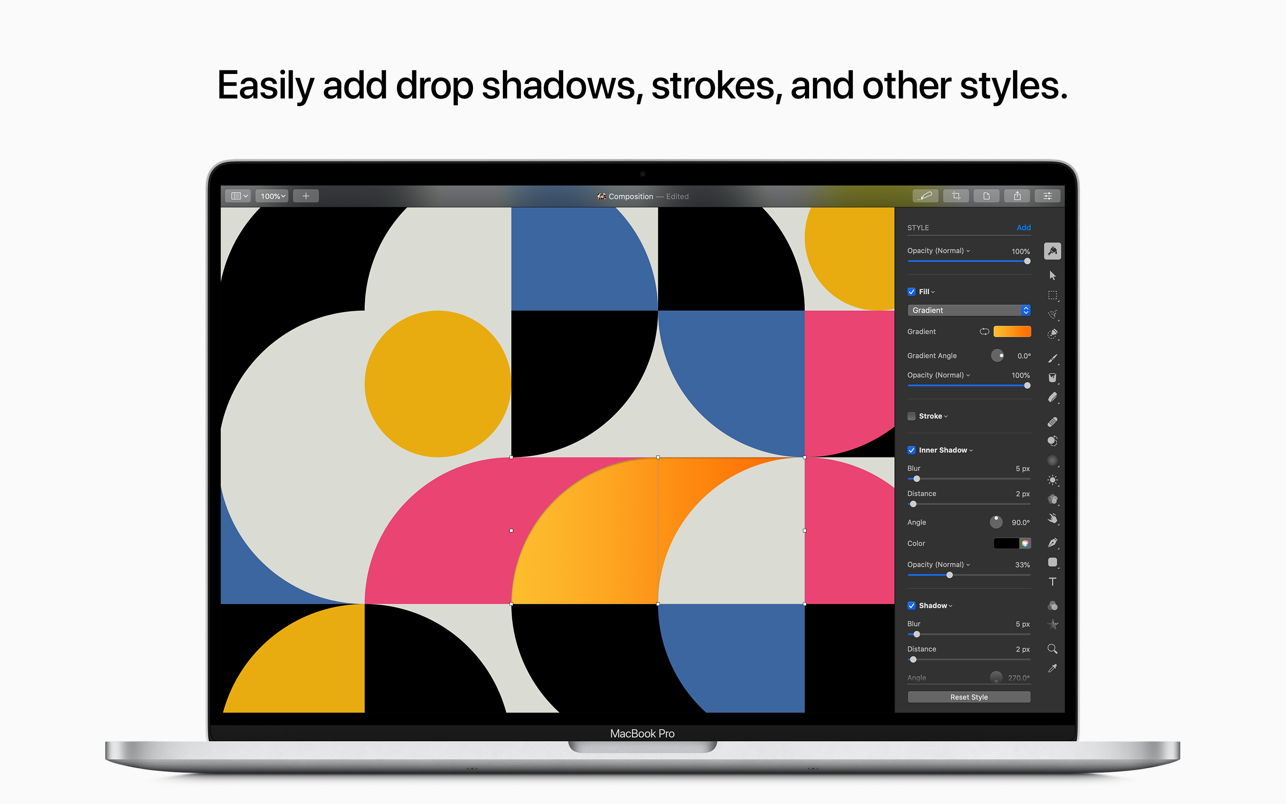Select the Arrange tool arrow
Screen dimensions: 1286x804
pyautogui.click(x=1052, y=275)
